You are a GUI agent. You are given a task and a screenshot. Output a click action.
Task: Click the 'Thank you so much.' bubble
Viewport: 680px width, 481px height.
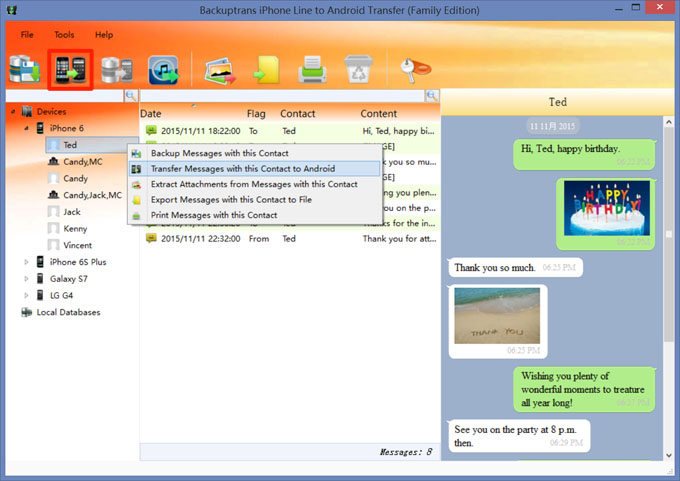[515, 268]
